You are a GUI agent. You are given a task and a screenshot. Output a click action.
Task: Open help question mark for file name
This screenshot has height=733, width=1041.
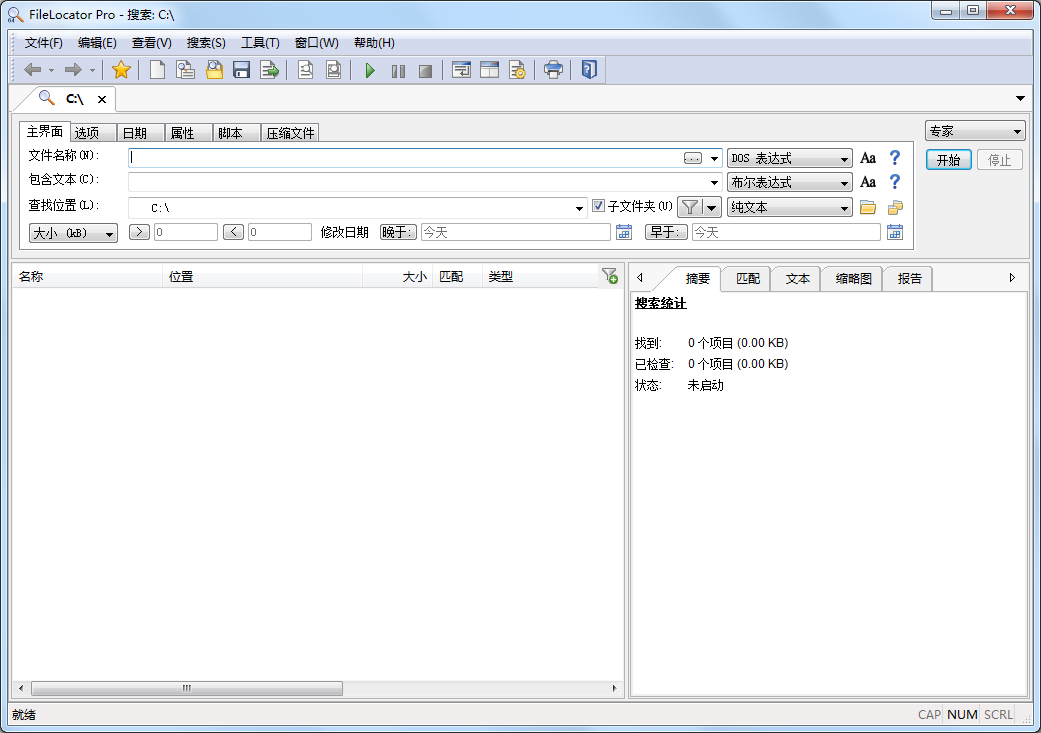point(895,158)
